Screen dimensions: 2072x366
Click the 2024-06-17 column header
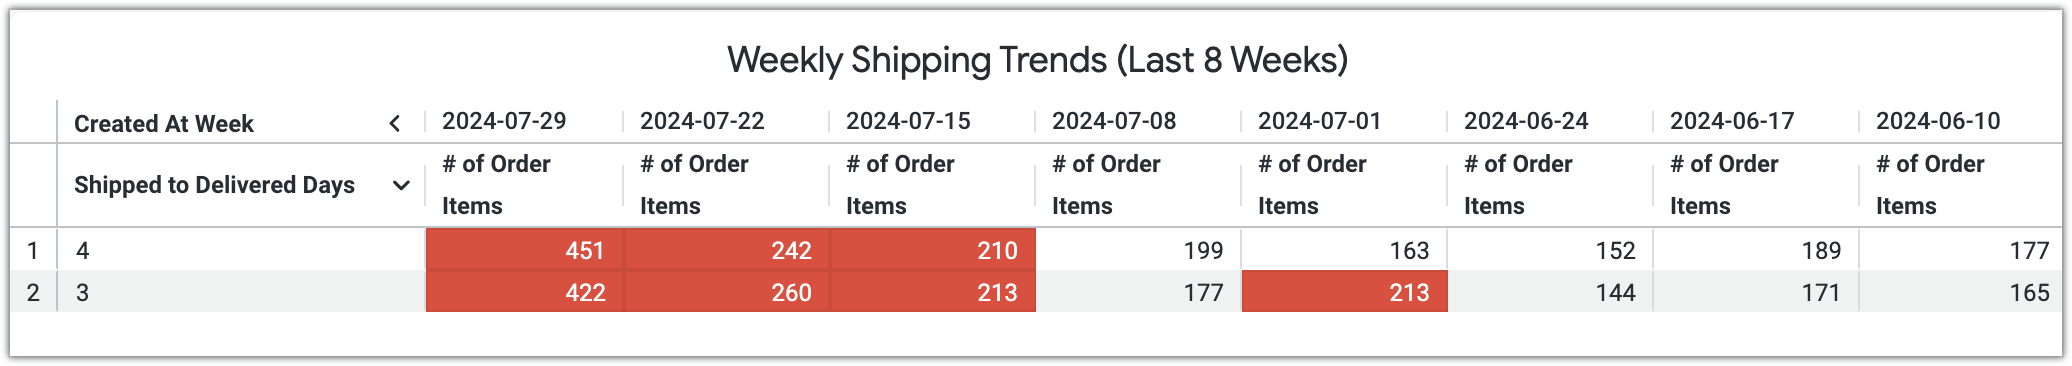point(1732,121)
